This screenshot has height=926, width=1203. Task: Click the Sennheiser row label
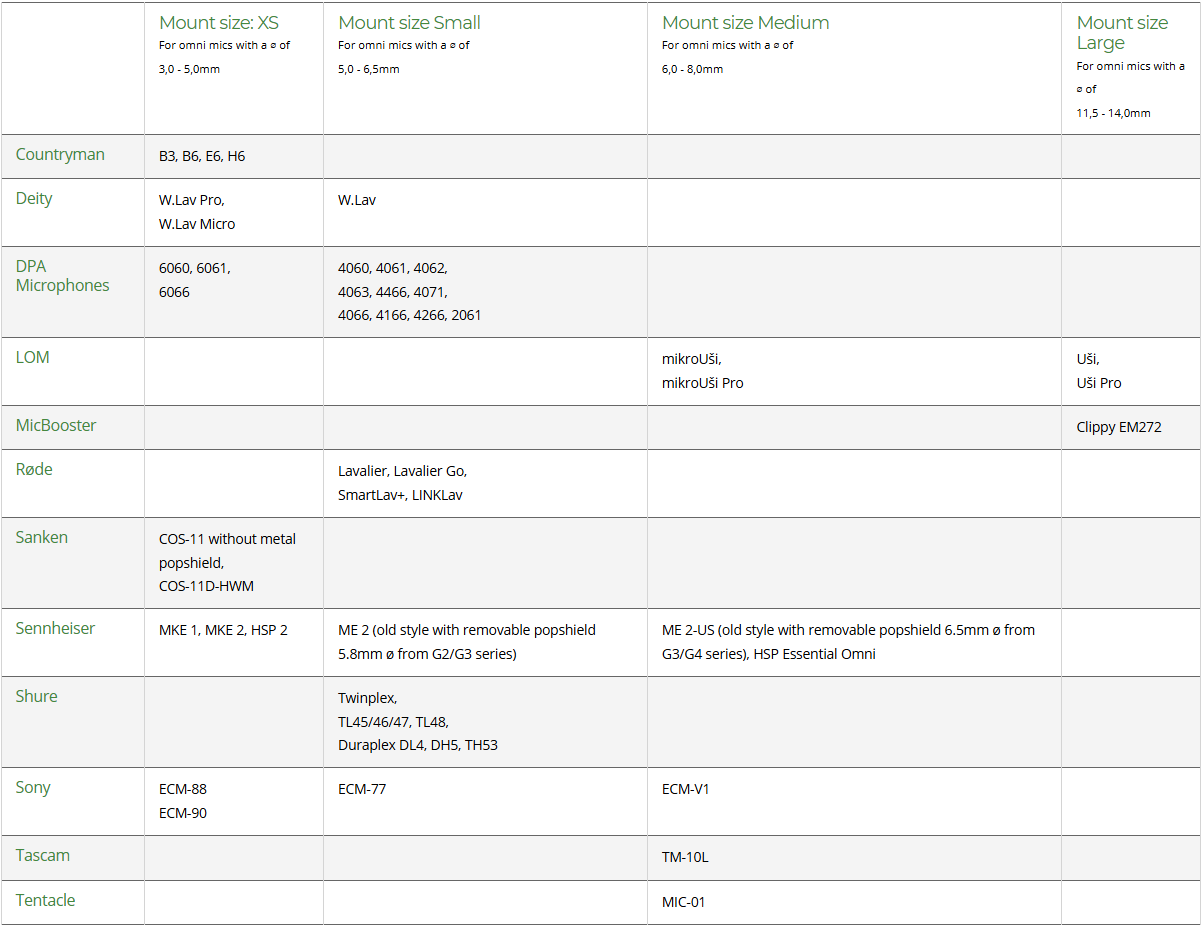(56, 628)
